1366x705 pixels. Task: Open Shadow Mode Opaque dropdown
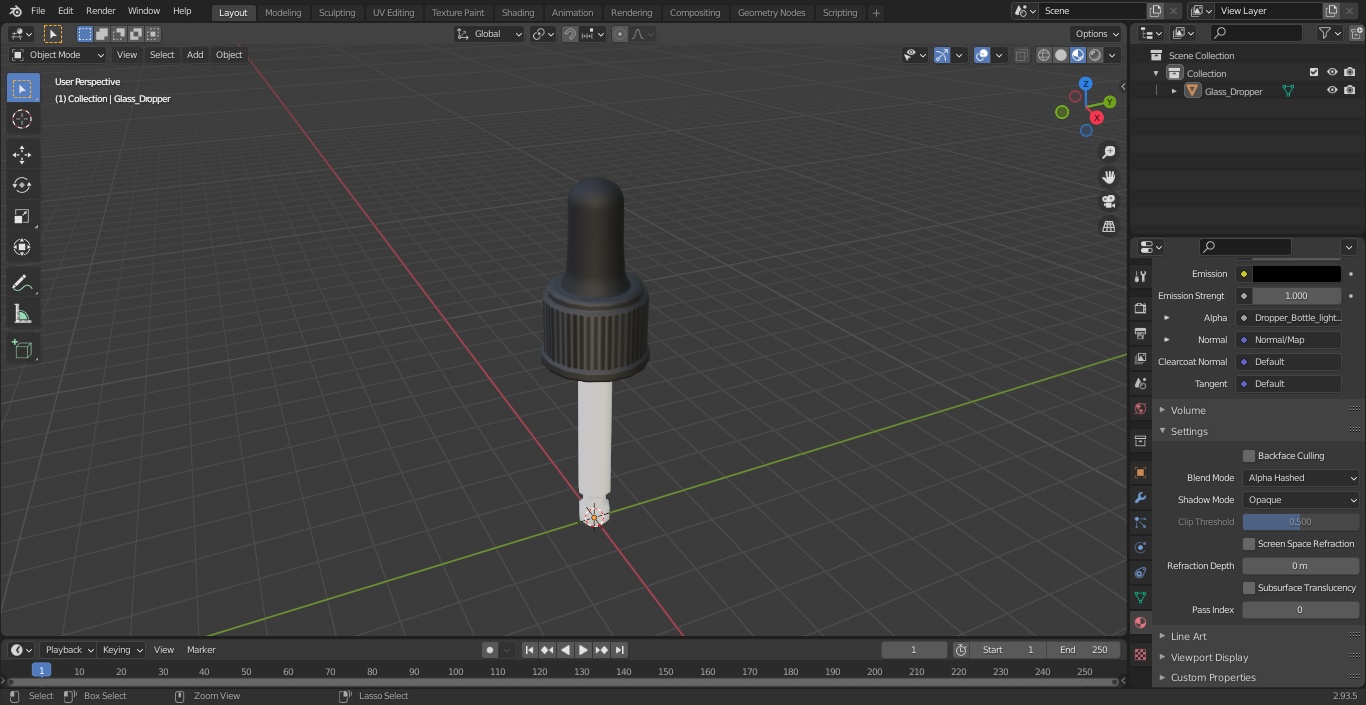[1301, 500]
